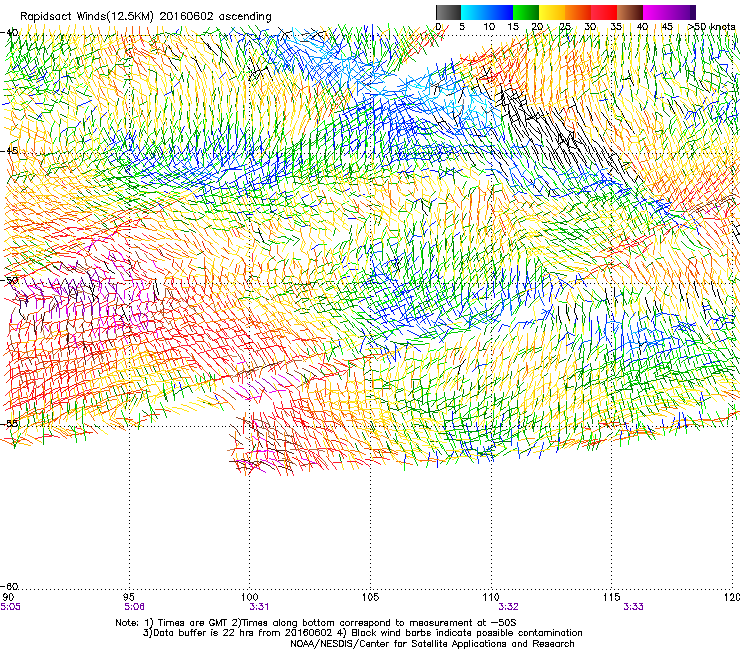
Task: Click the purple 3:31 time label
Action: (259, 607)
